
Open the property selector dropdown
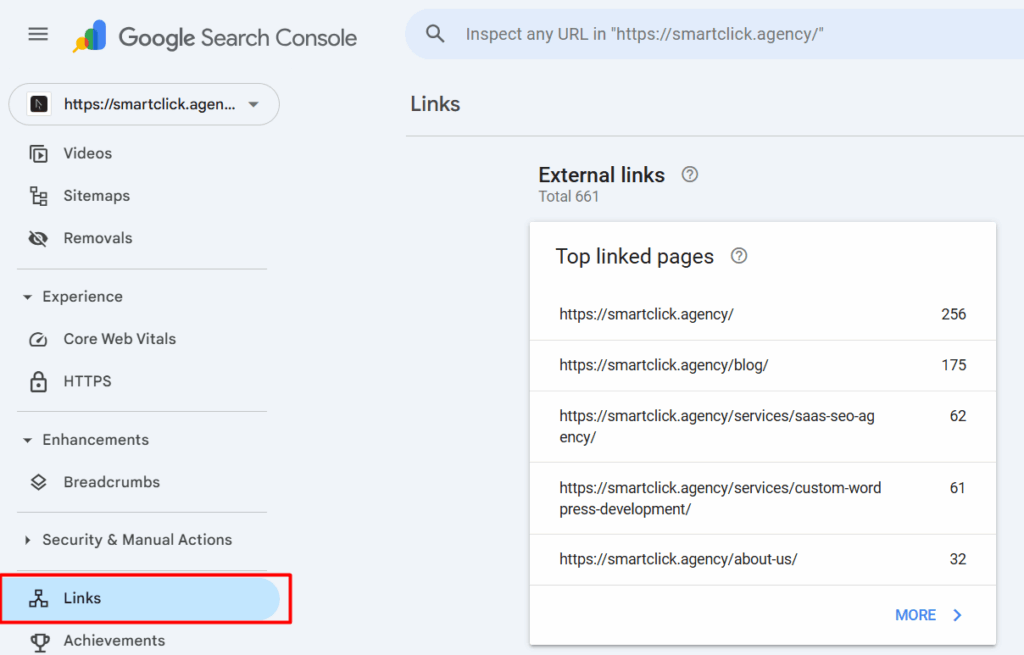click(x=144, y=104)
